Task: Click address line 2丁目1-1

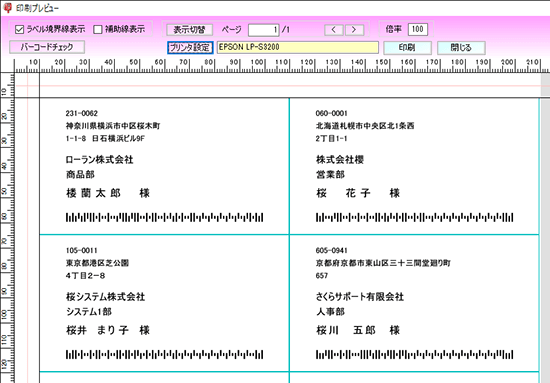Action: 331,139
